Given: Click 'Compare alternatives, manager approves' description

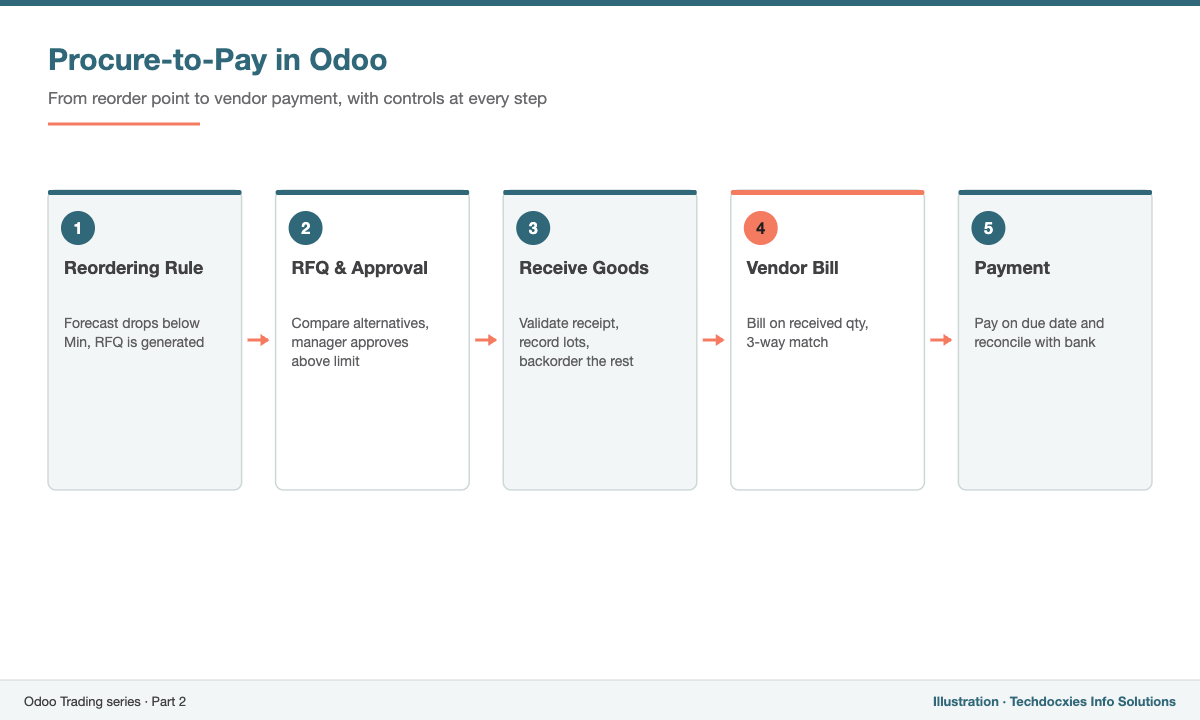Looking at the screenshot, I should click(360, 342).
